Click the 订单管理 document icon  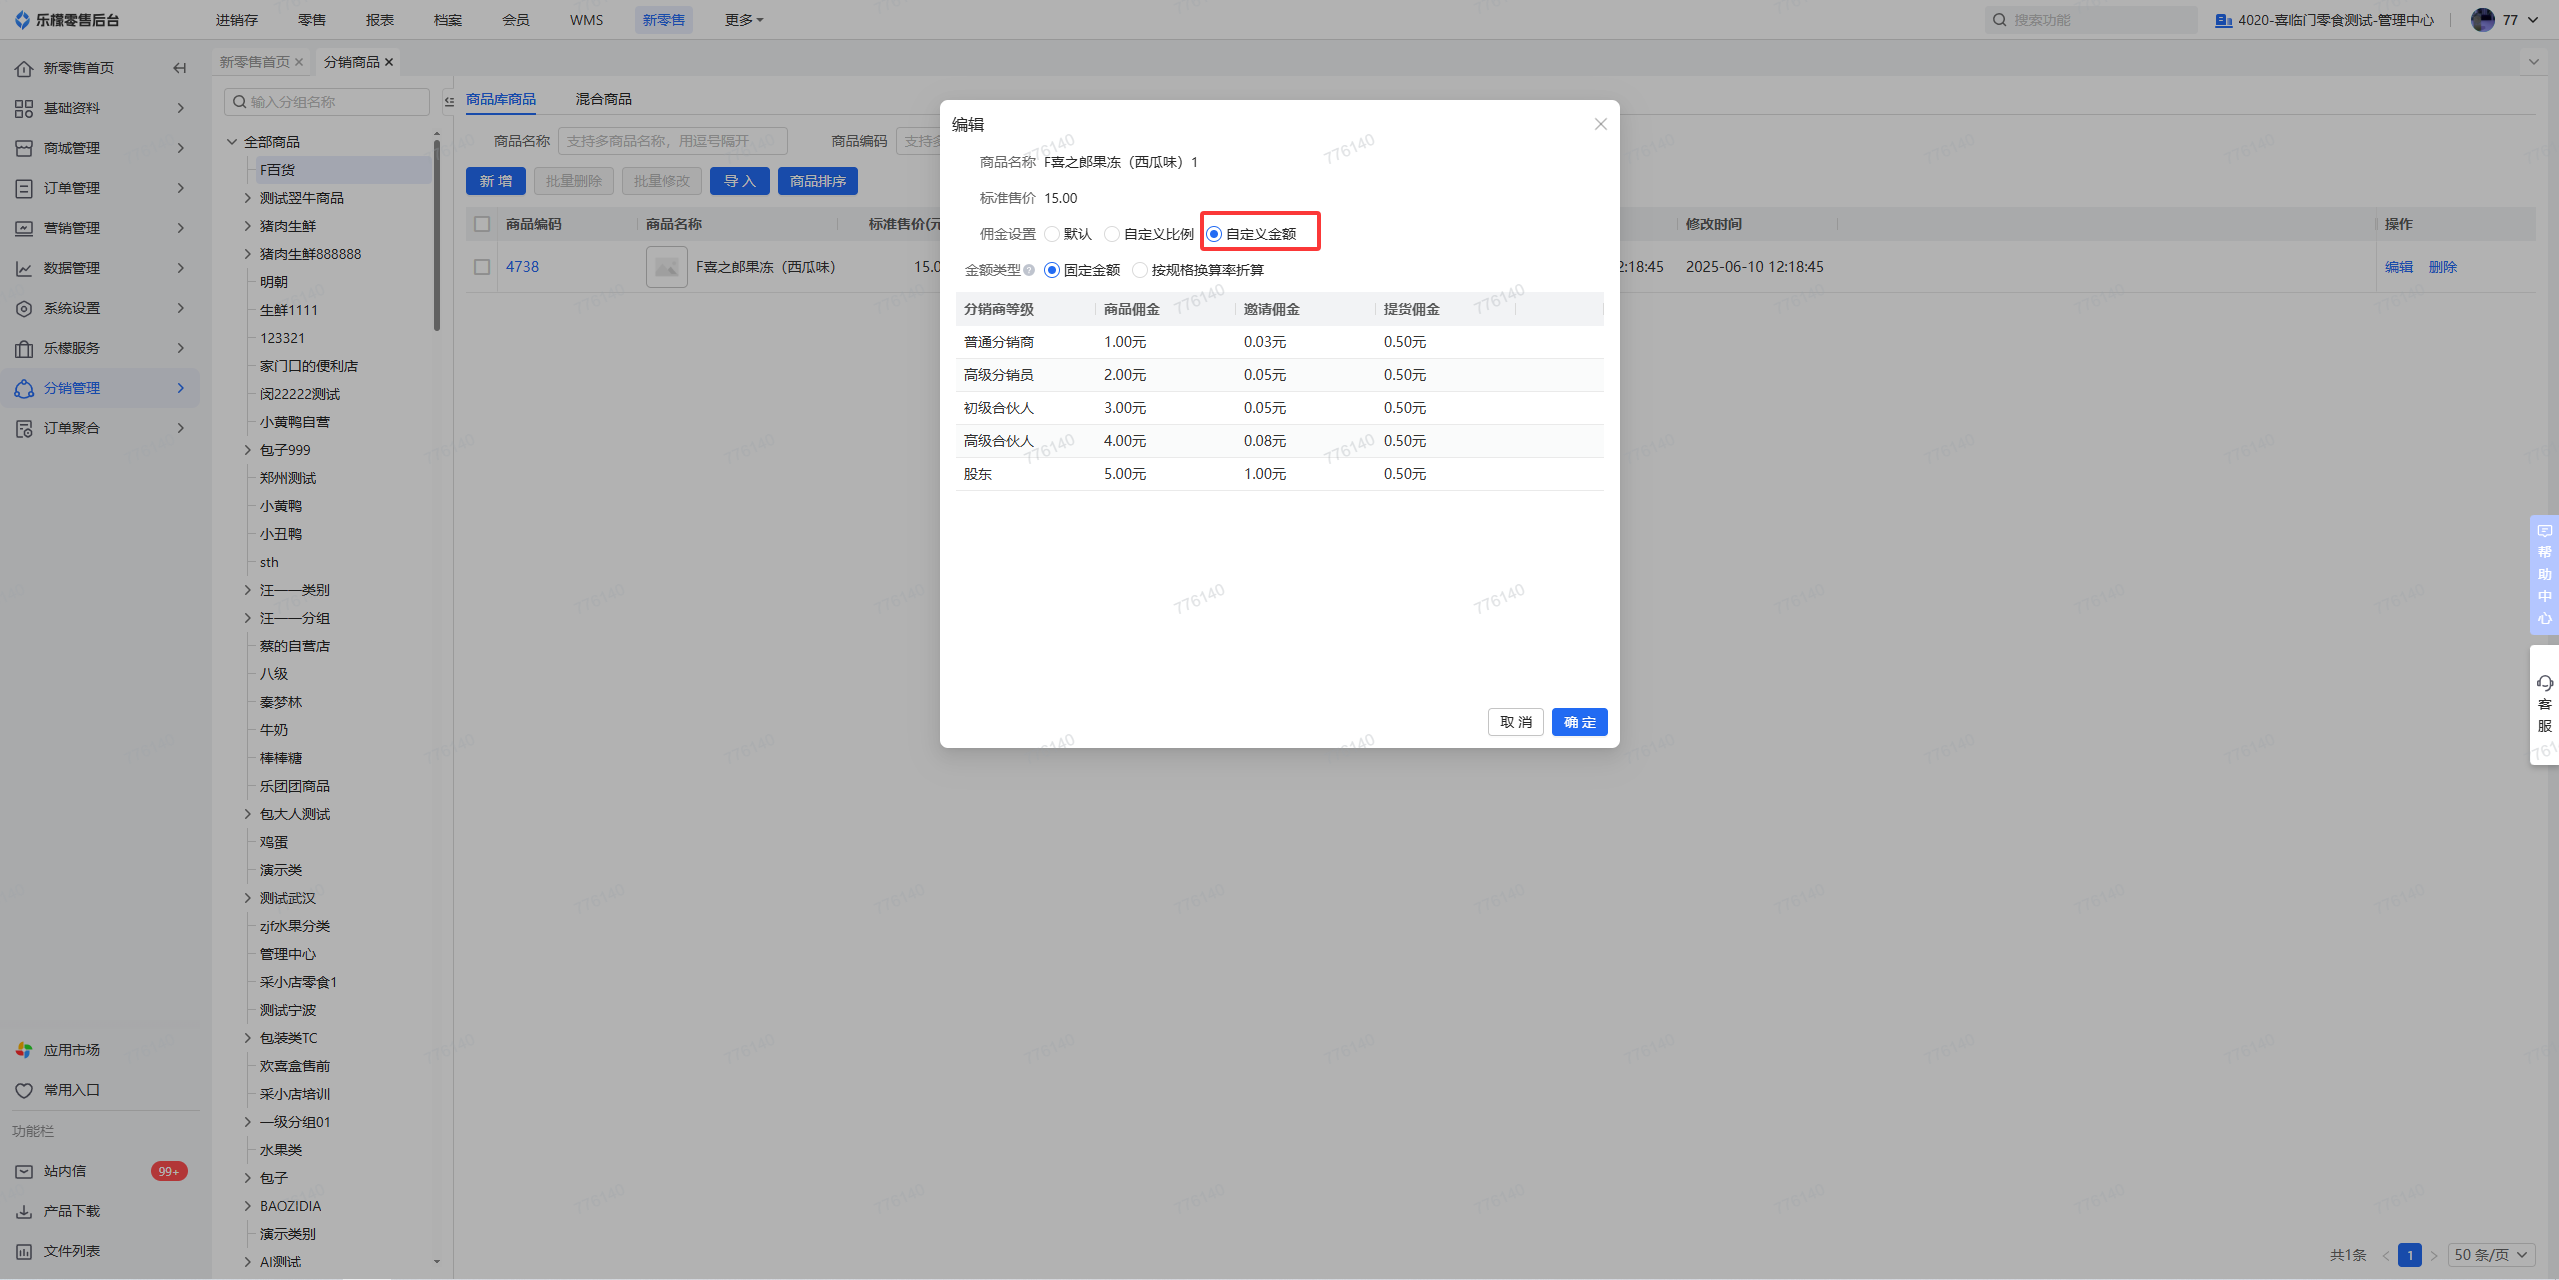click(24, 188)
